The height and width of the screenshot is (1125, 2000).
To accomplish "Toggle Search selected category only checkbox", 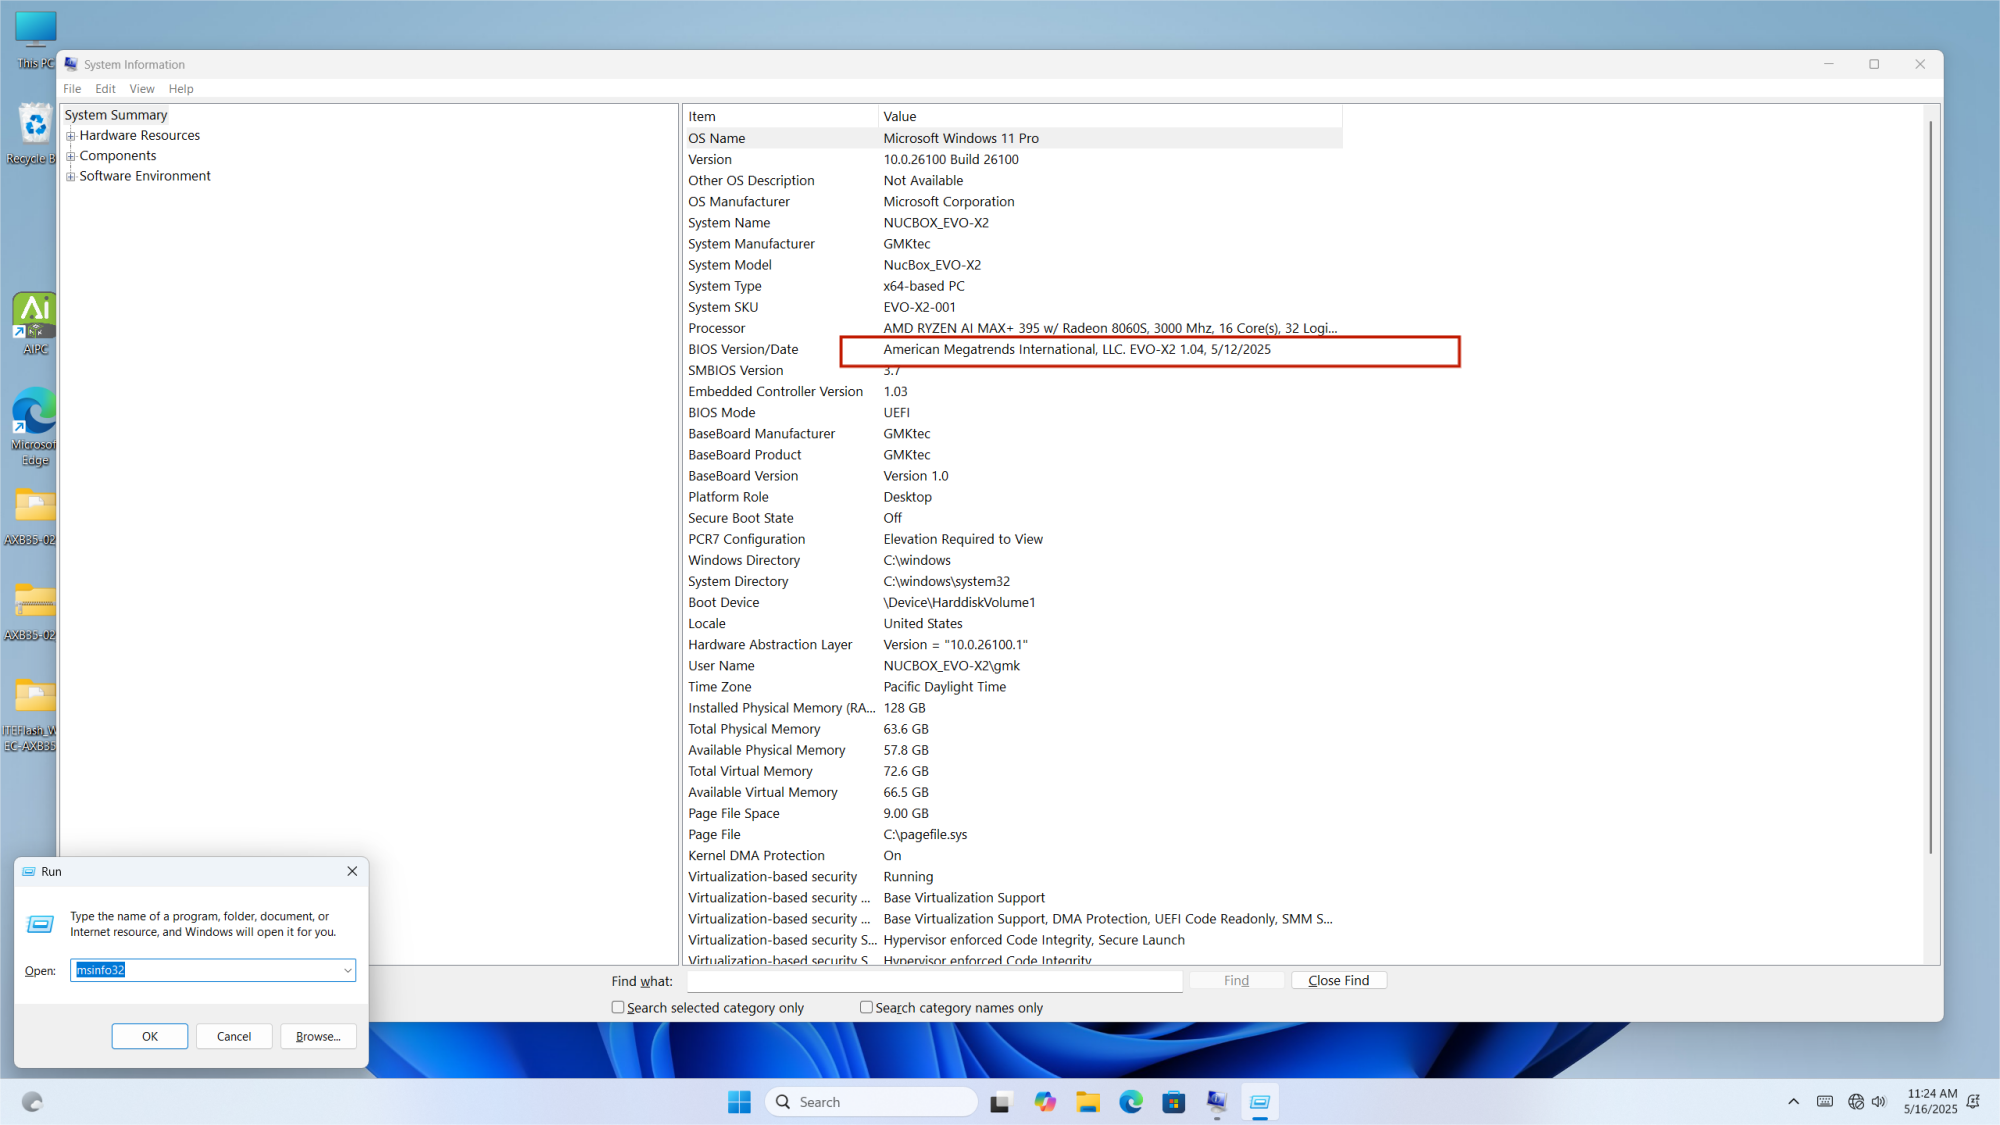I will 618,1008.
